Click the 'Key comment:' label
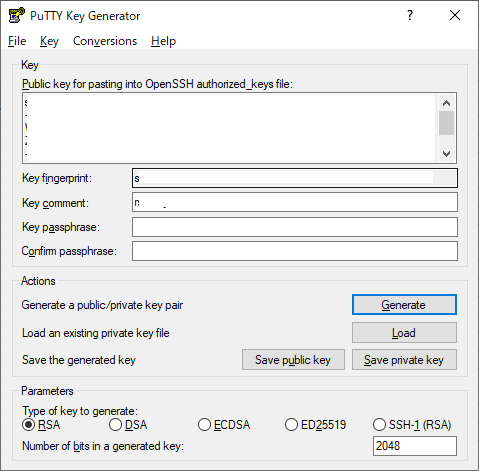 point(55,203)
